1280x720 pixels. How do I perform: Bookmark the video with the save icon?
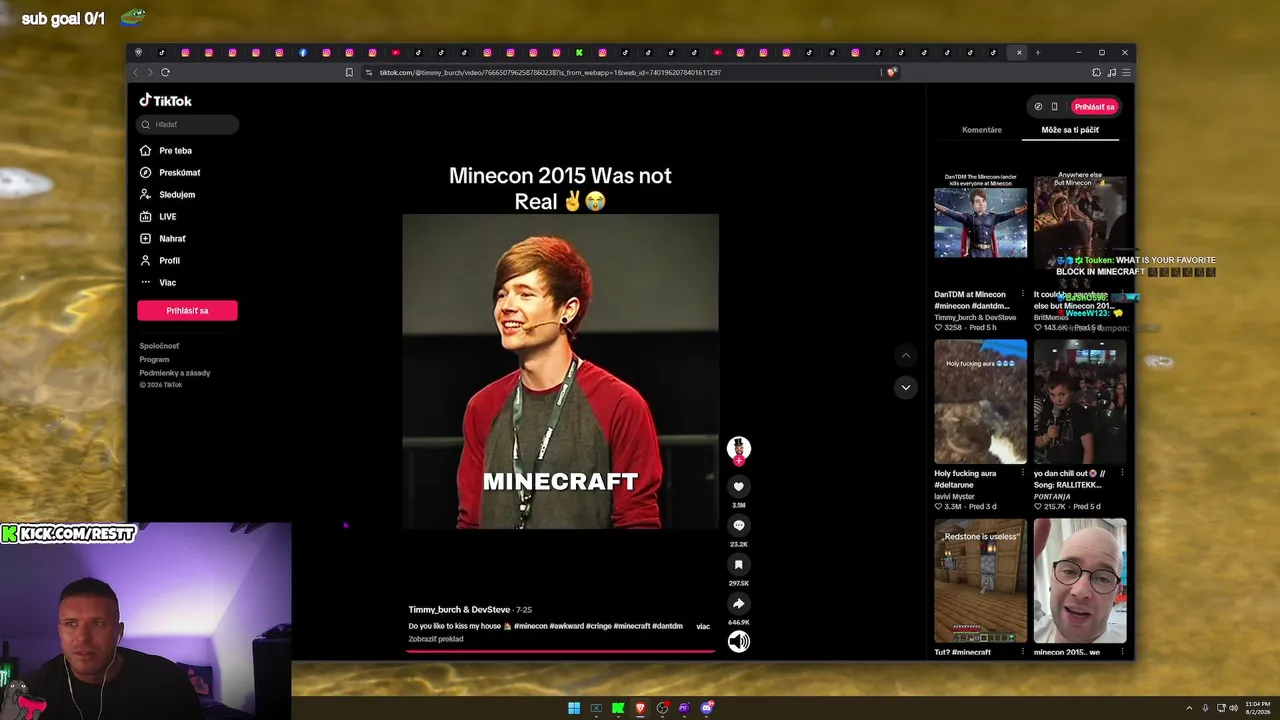point(739,565)
